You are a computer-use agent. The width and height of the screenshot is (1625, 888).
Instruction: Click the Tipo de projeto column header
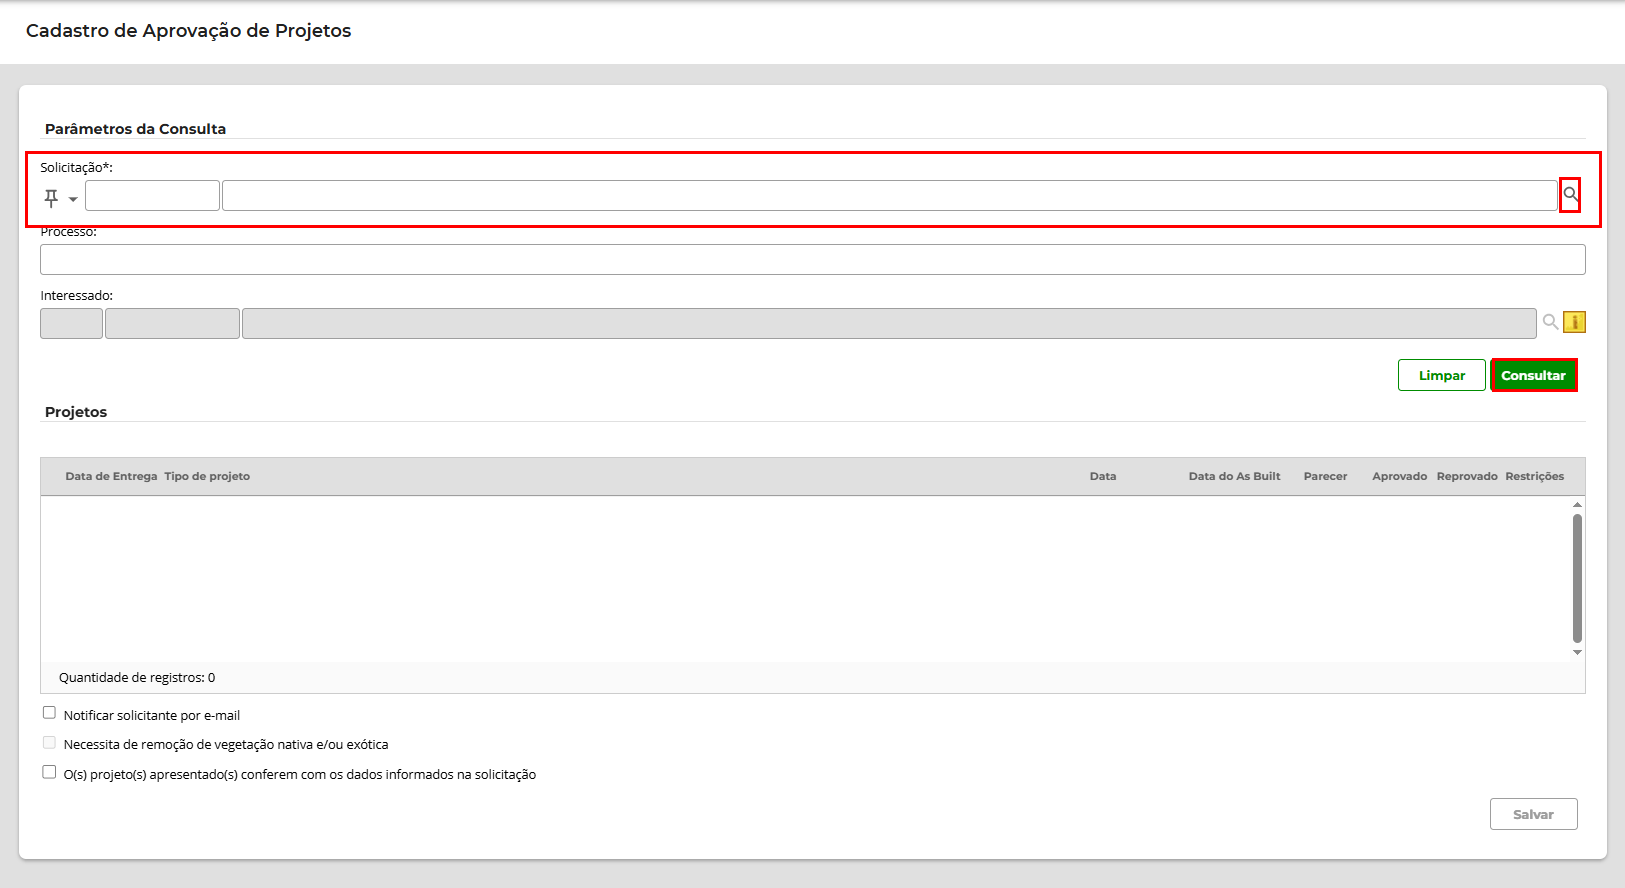click(x=207, y=476)
